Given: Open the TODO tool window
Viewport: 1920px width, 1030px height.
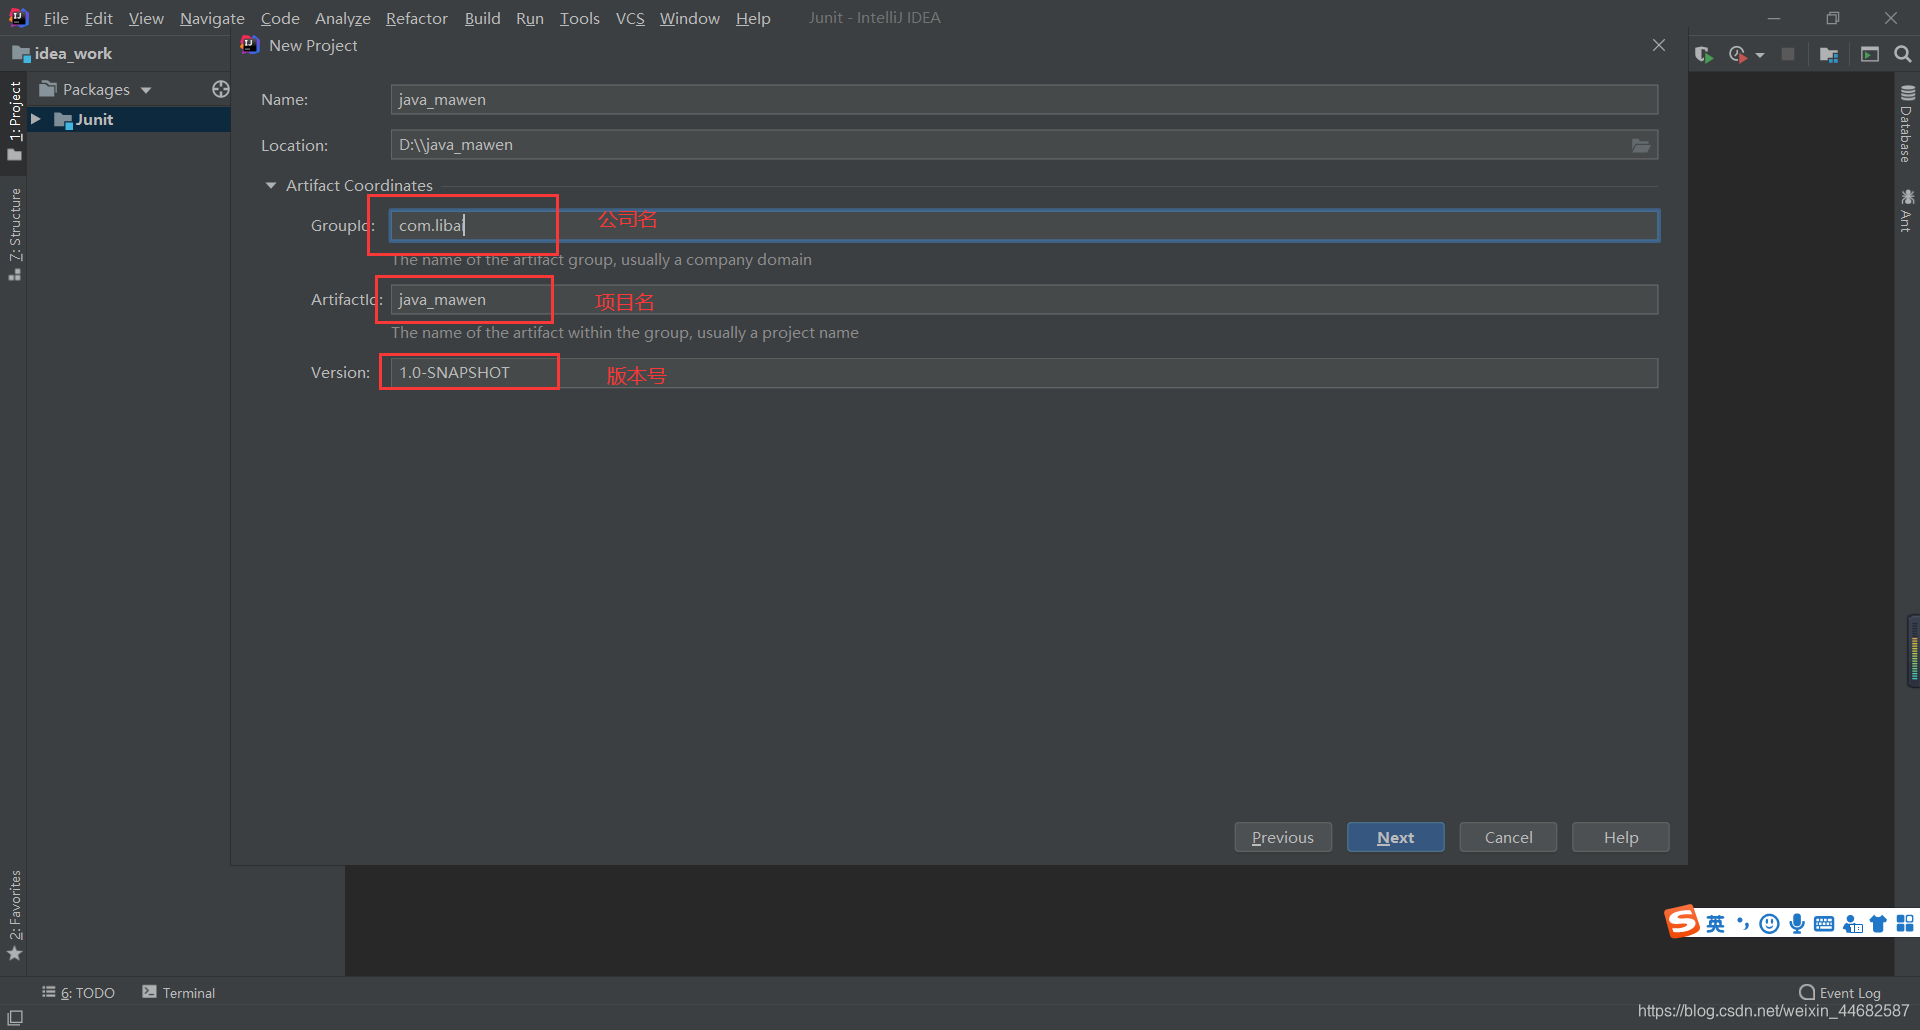Looking at the screenshot, I should (x=78, y=992).
